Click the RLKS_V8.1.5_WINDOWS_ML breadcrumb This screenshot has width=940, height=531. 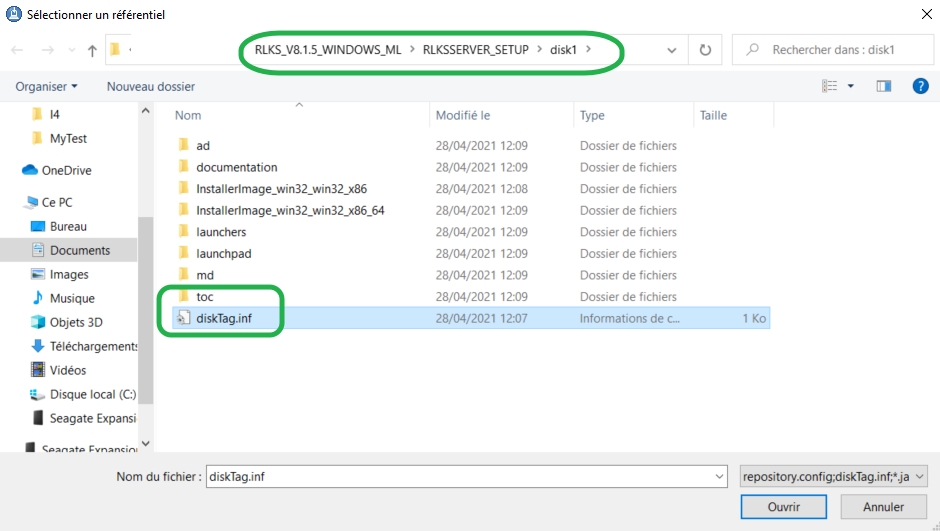328,50
